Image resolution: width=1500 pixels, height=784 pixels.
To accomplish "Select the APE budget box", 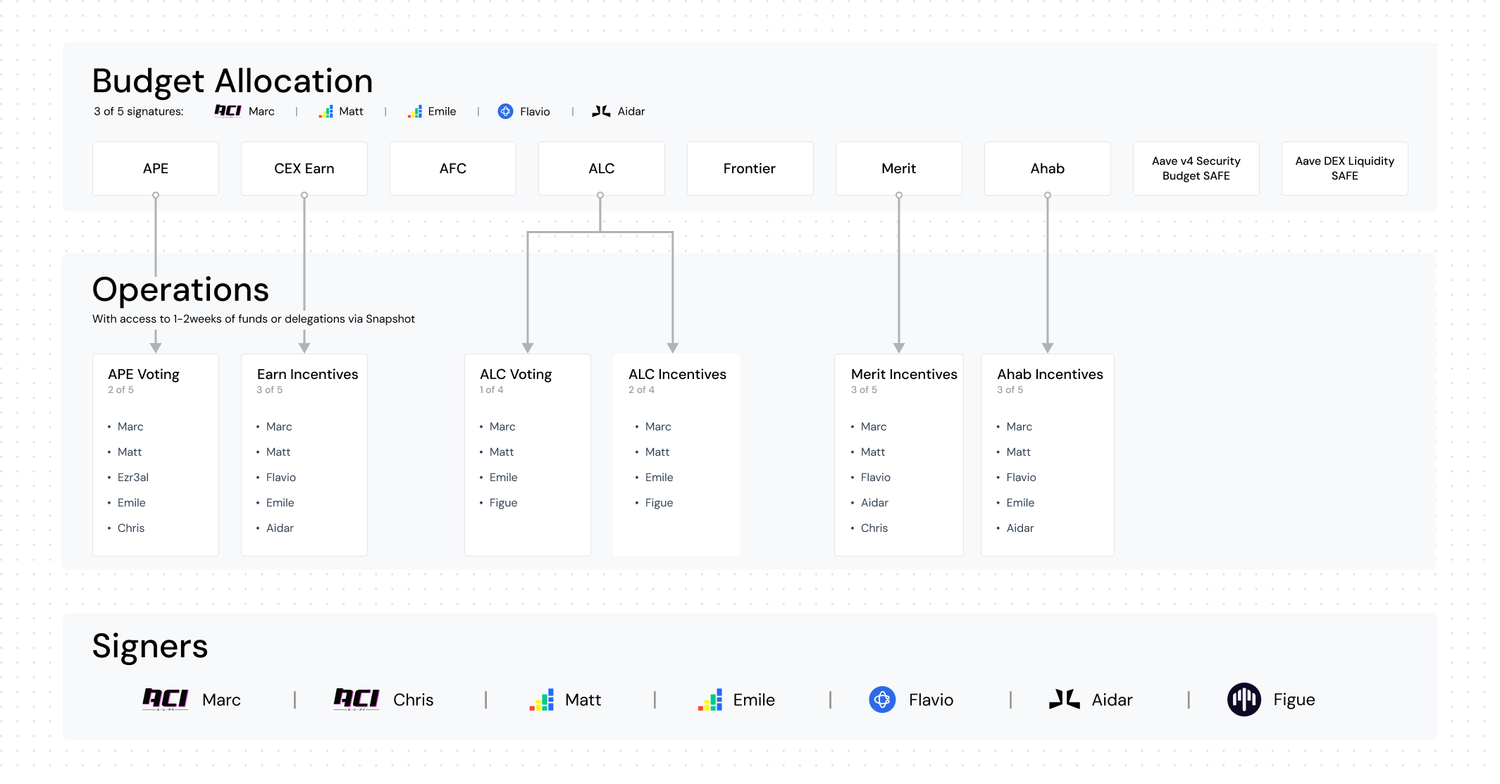I will (x=156, y=168).
